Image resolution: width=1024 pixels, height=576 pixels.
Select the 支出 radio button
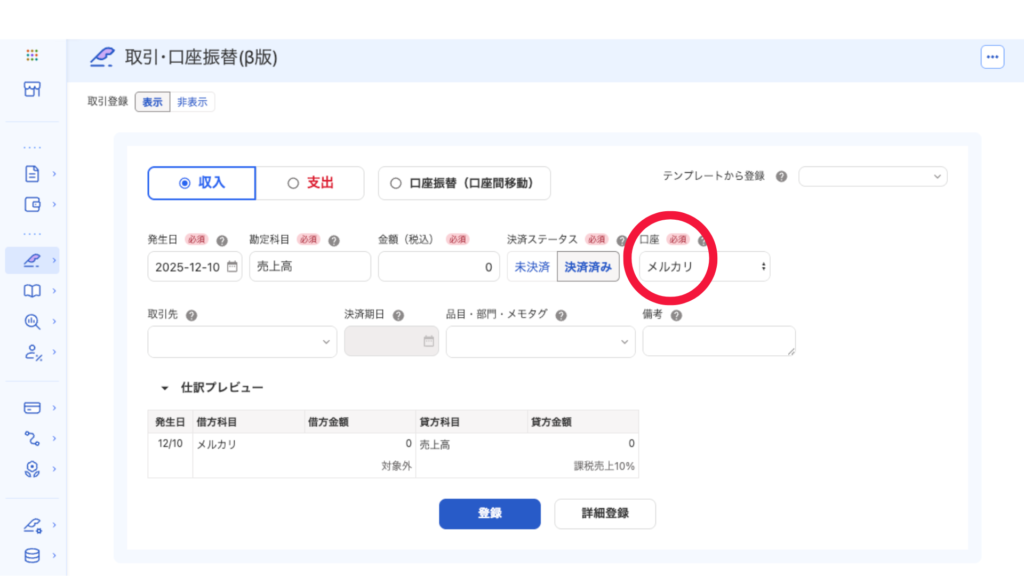click(310, 183)
